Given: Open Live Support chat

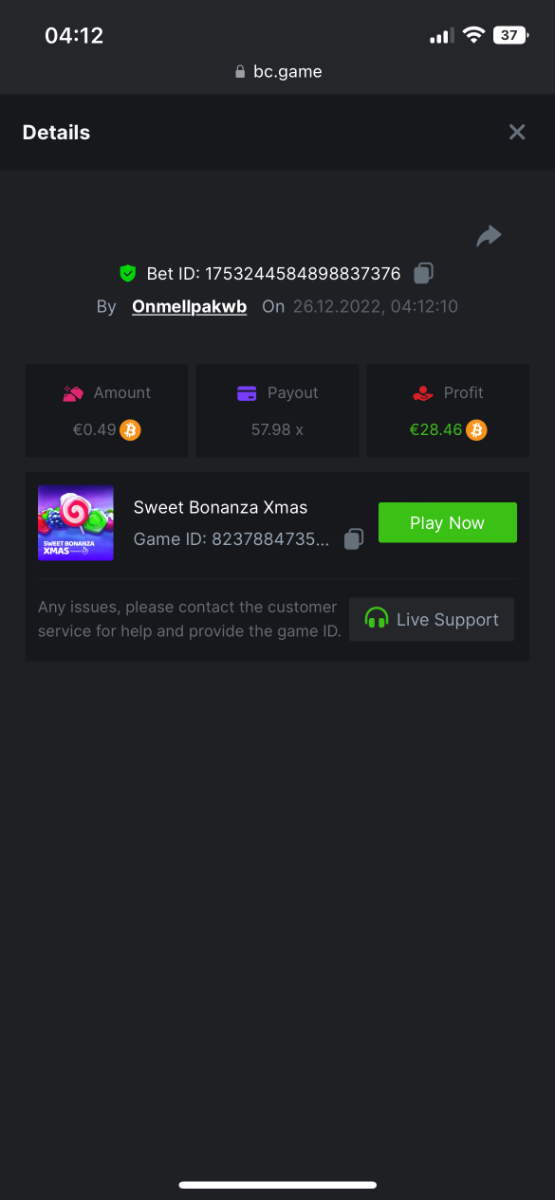Looking at the screenshot, I should click(x=432, y=619).
